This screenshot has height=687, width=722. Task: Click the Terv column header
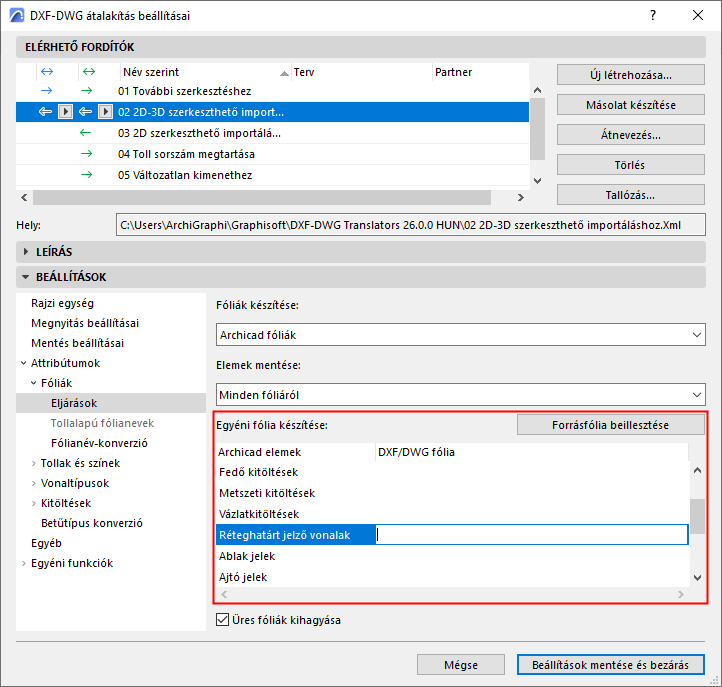[x=361, y=72]
